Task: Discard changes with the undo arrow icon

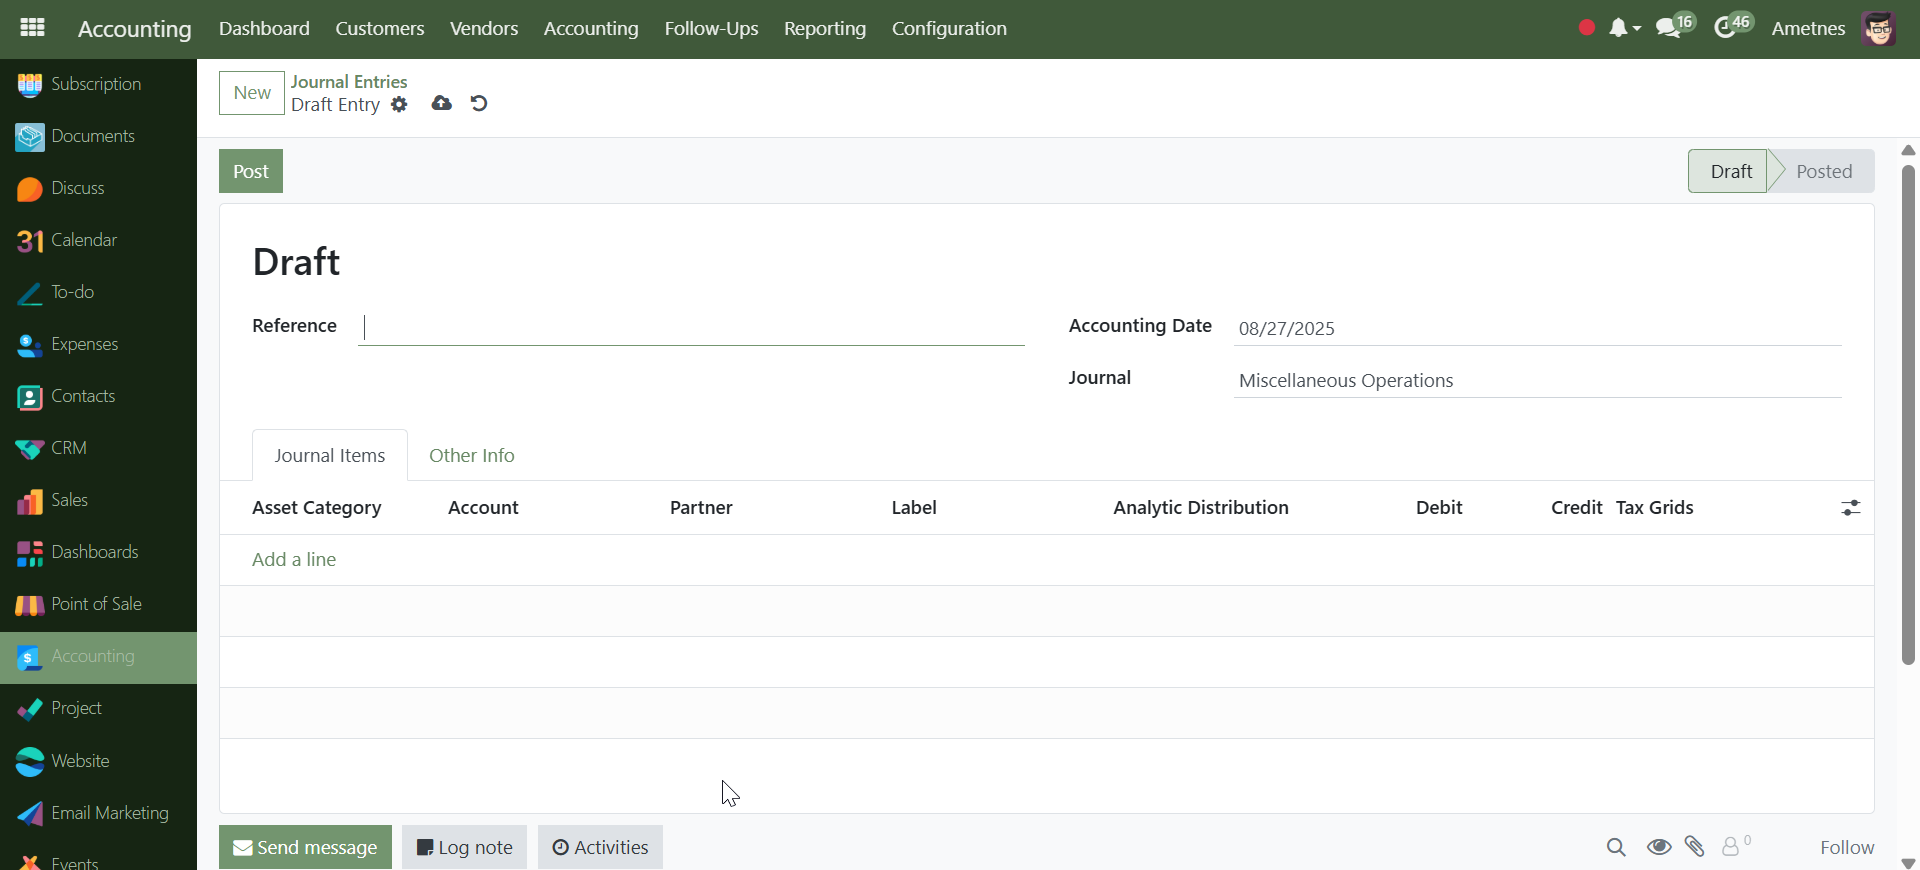Action: click(479, 104)
